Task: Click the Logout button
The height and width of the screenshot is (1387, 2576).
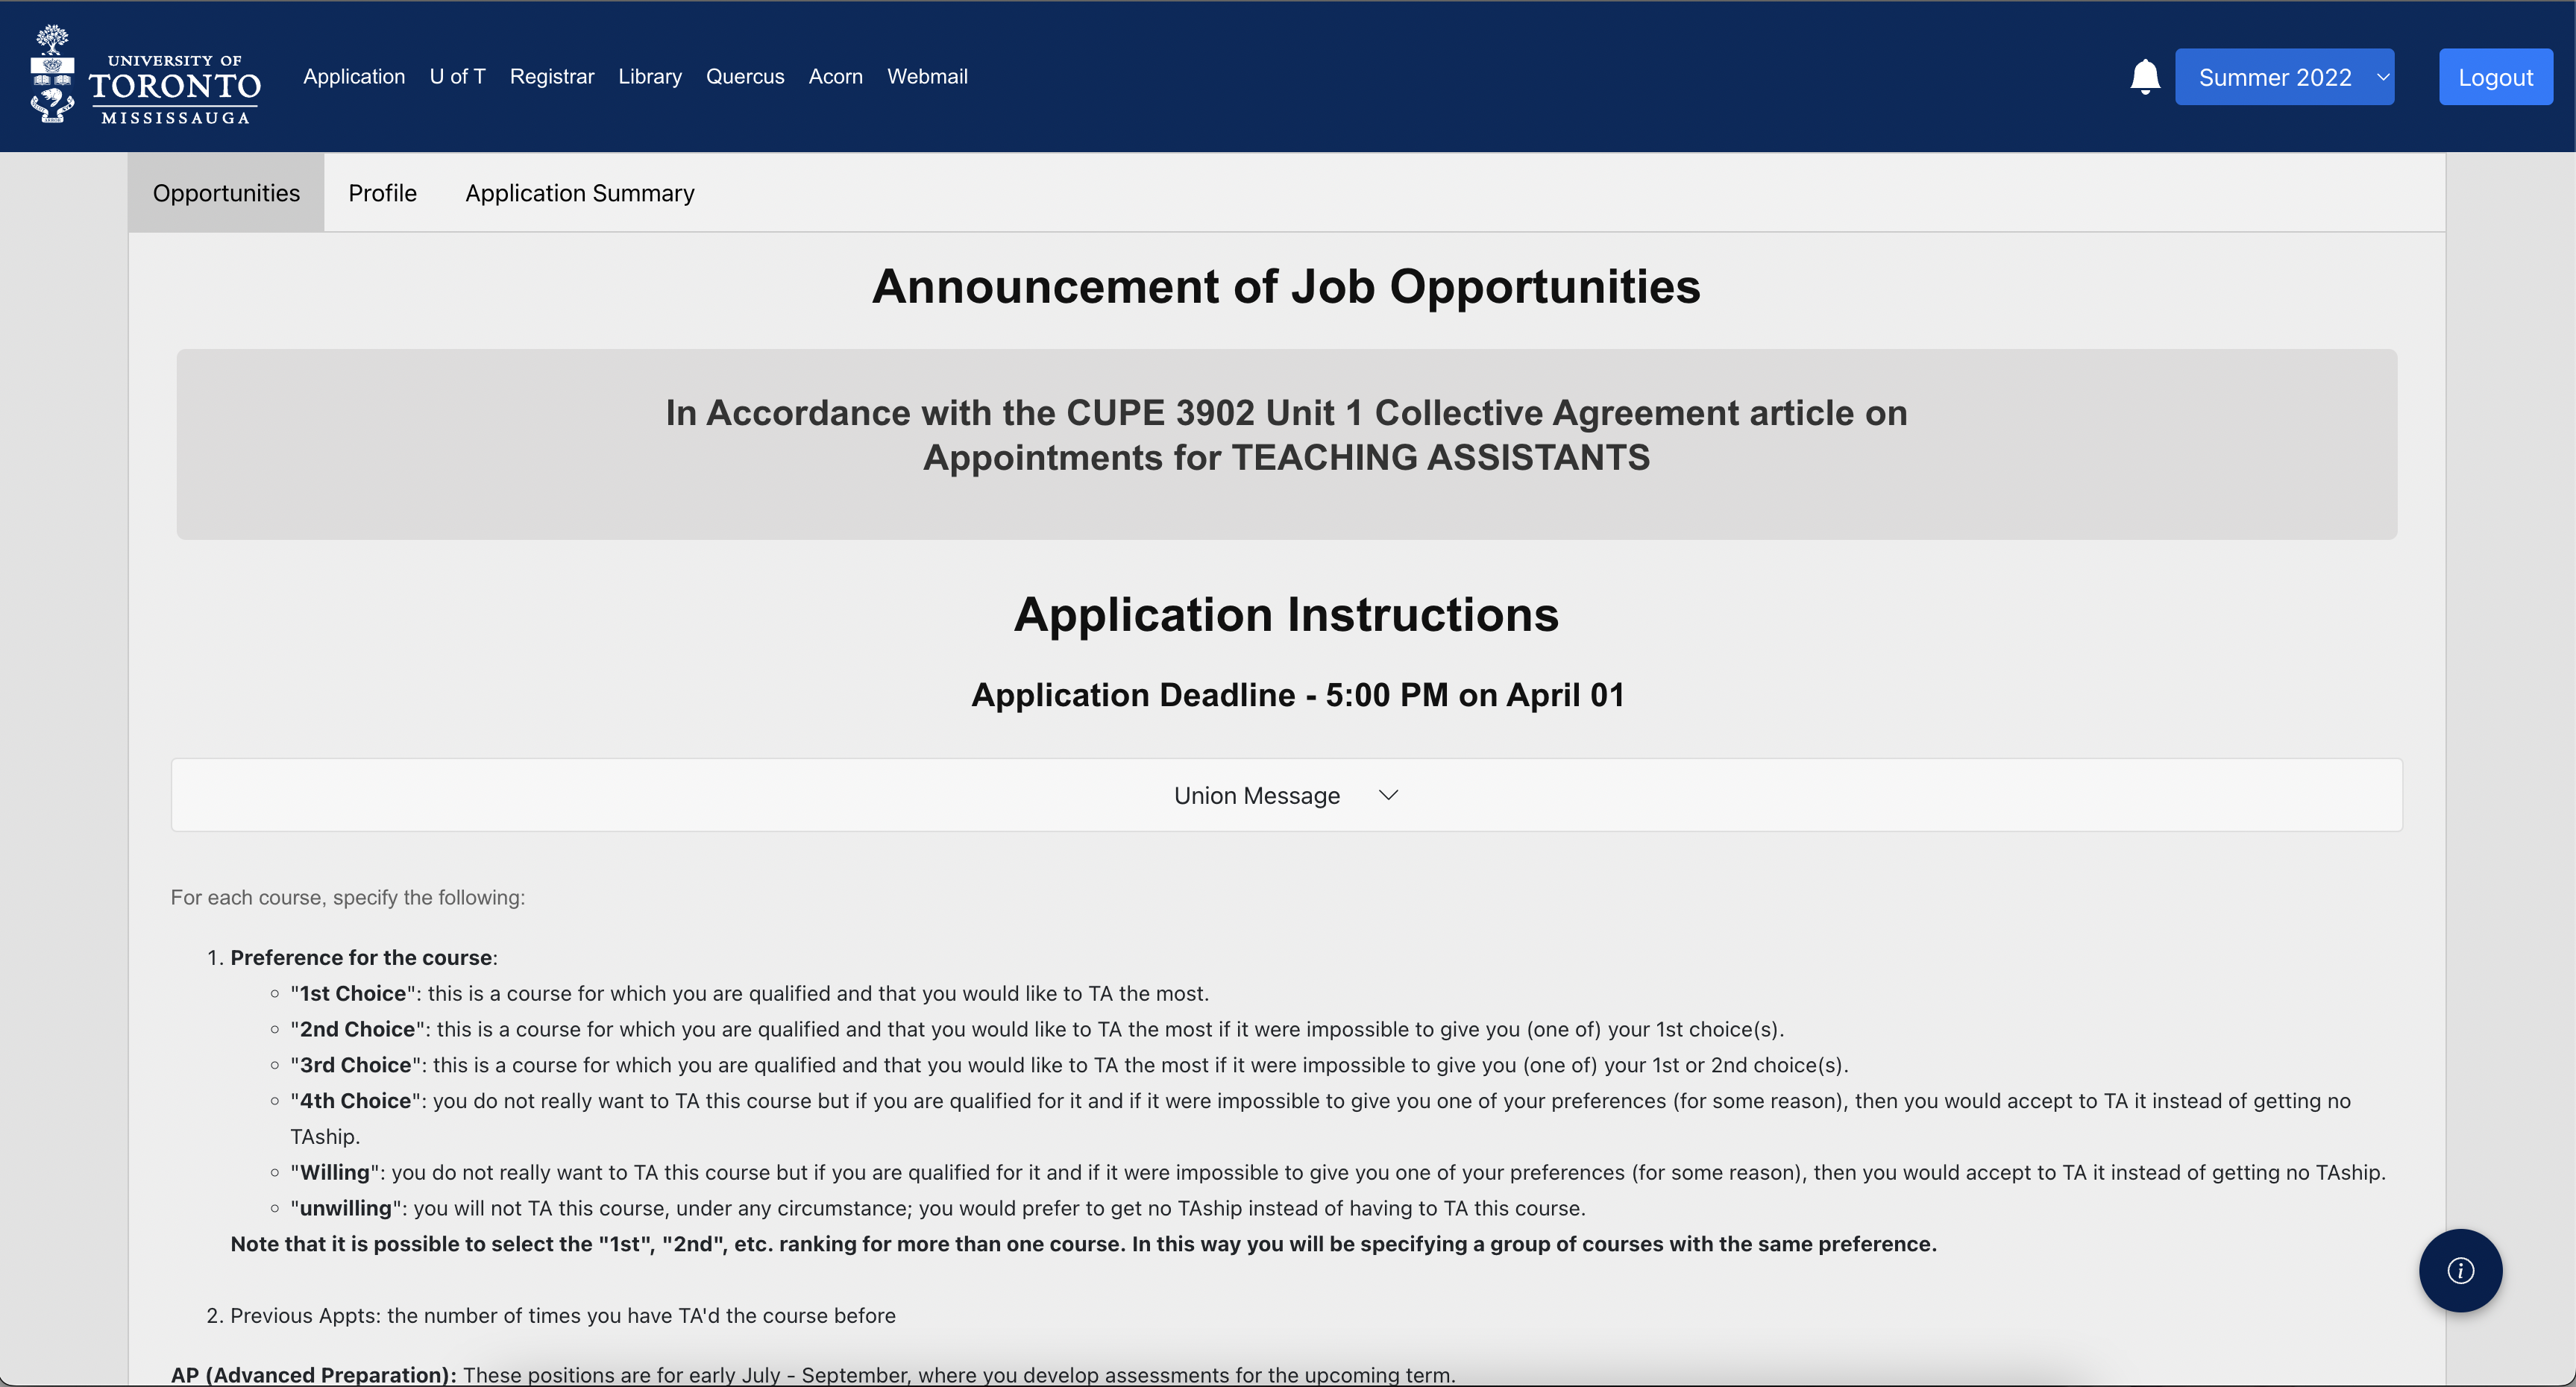Action: [x=2496, y=76]
